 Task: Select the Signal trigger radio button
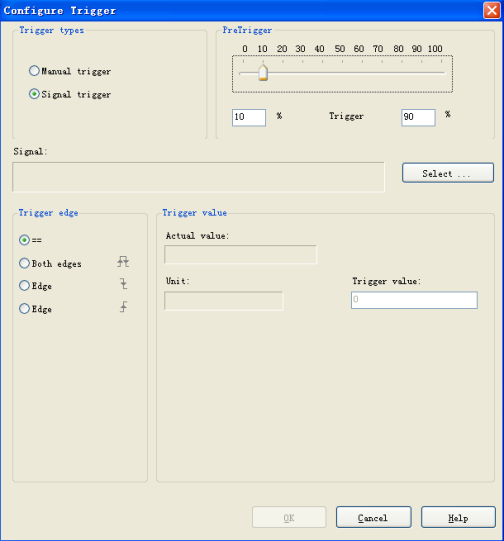pyautogui.click(x=34, y=94)
